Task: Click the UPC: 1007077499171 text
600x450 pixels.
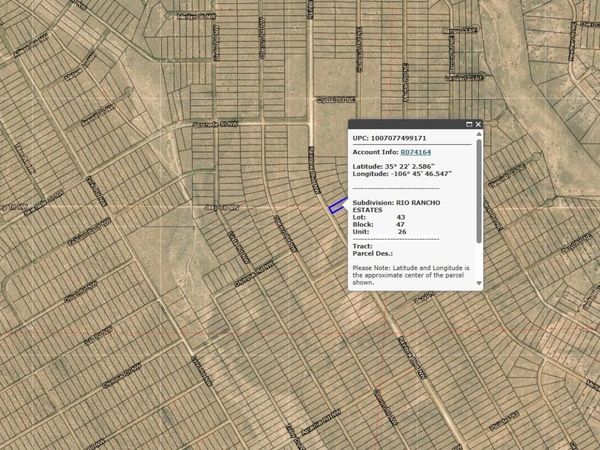Action: tap(389, 138)
